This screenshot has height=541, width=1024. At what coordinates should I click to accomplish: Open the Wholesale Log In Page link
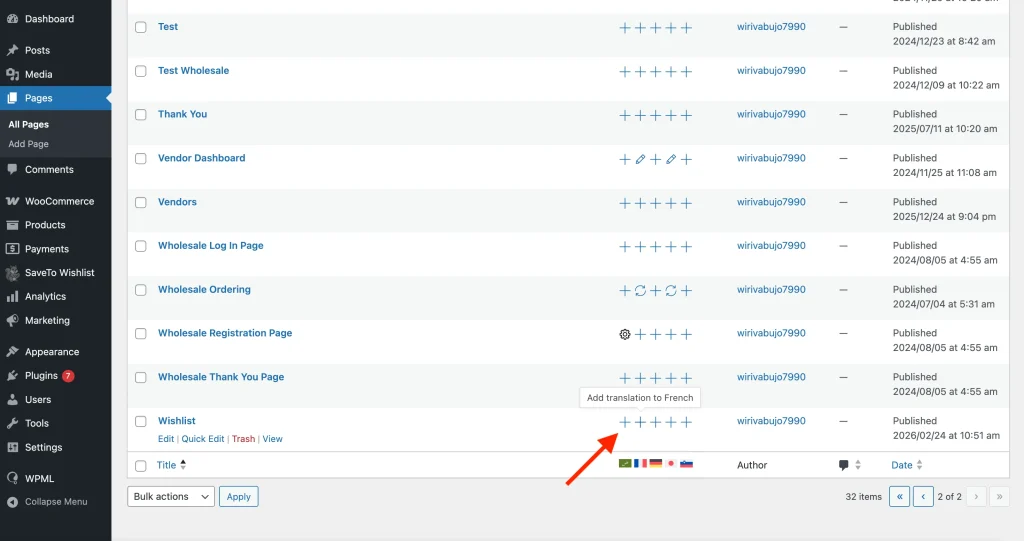click(210, 246)
